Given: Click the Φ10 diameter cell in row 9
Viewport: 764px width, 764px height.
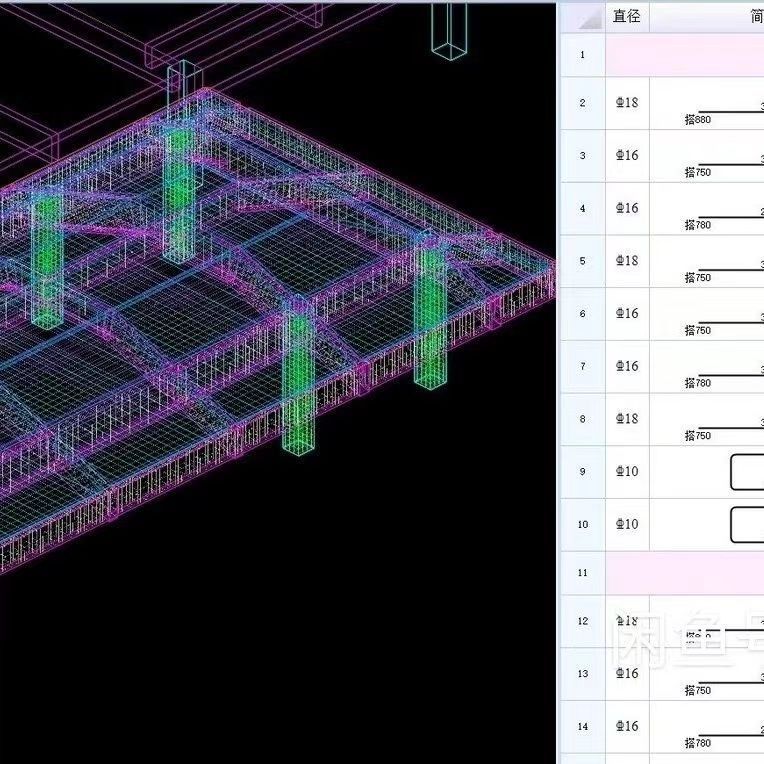Looking at the screenshot, I should (x=627, y=472).
